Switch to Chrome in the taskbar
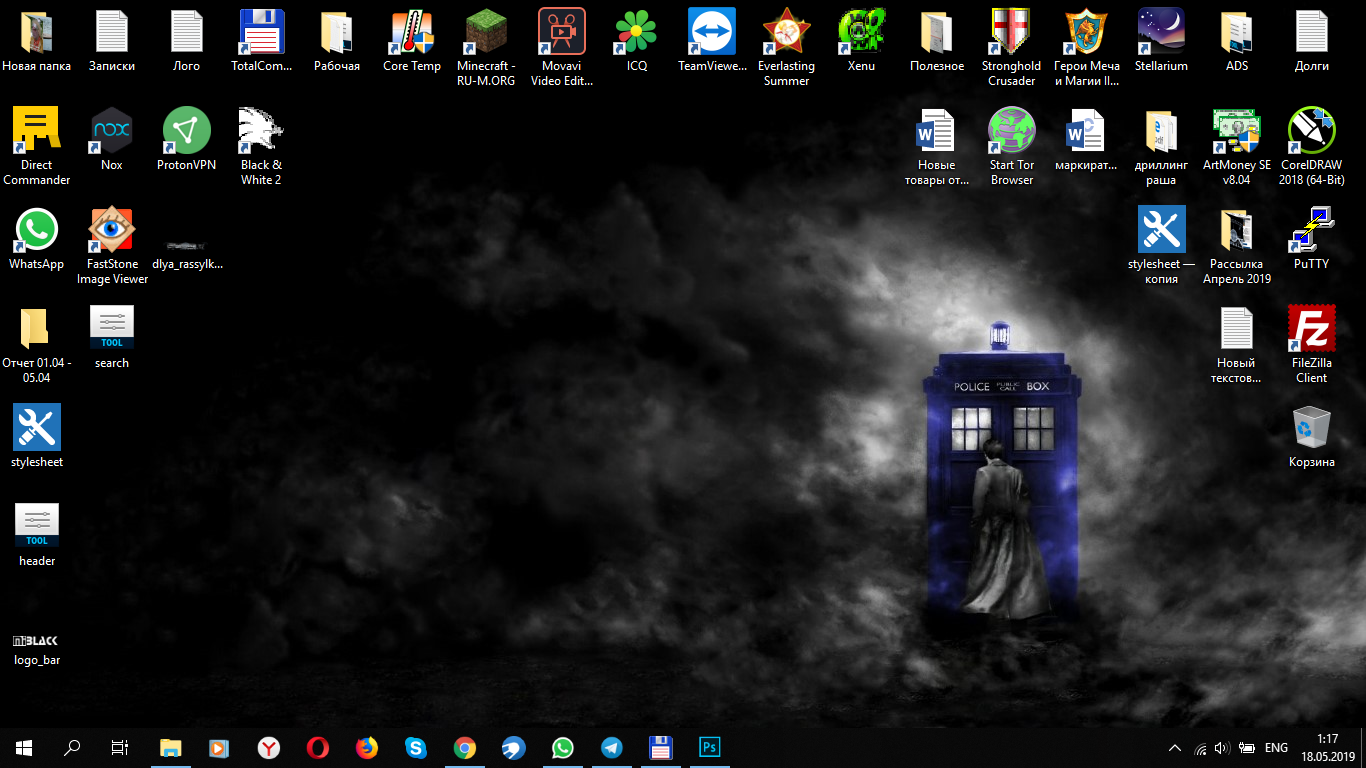The image size is (1366, 768). (x=464, y=747)
